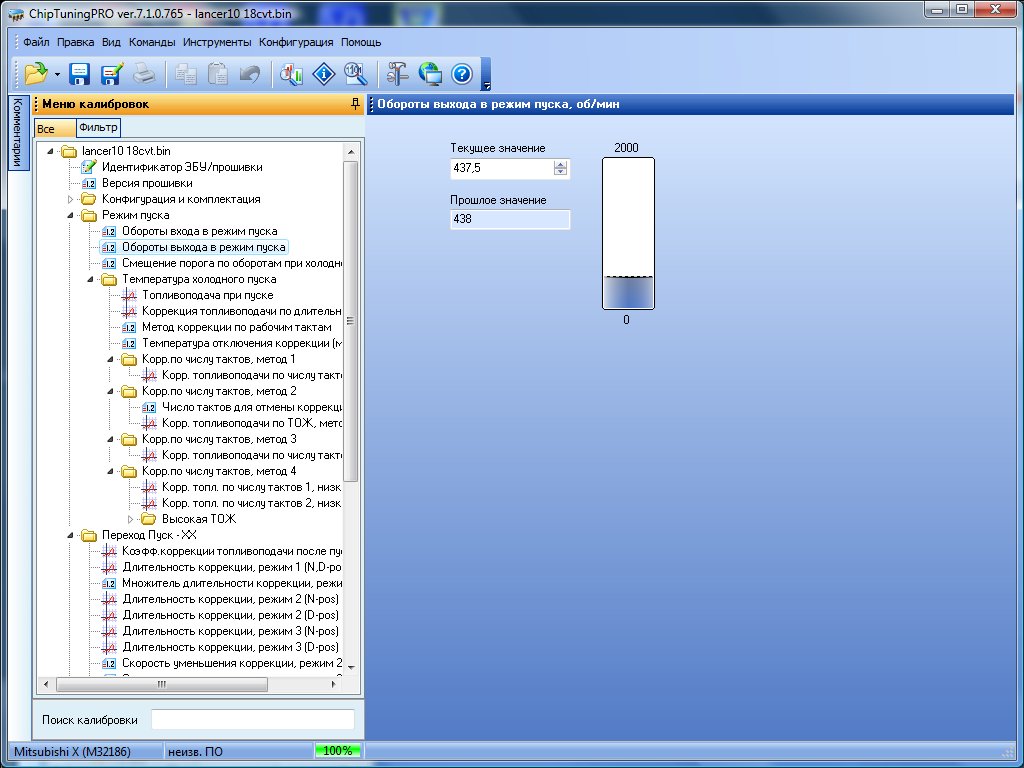Click the blue diamond info icon

tap(323, 73)
